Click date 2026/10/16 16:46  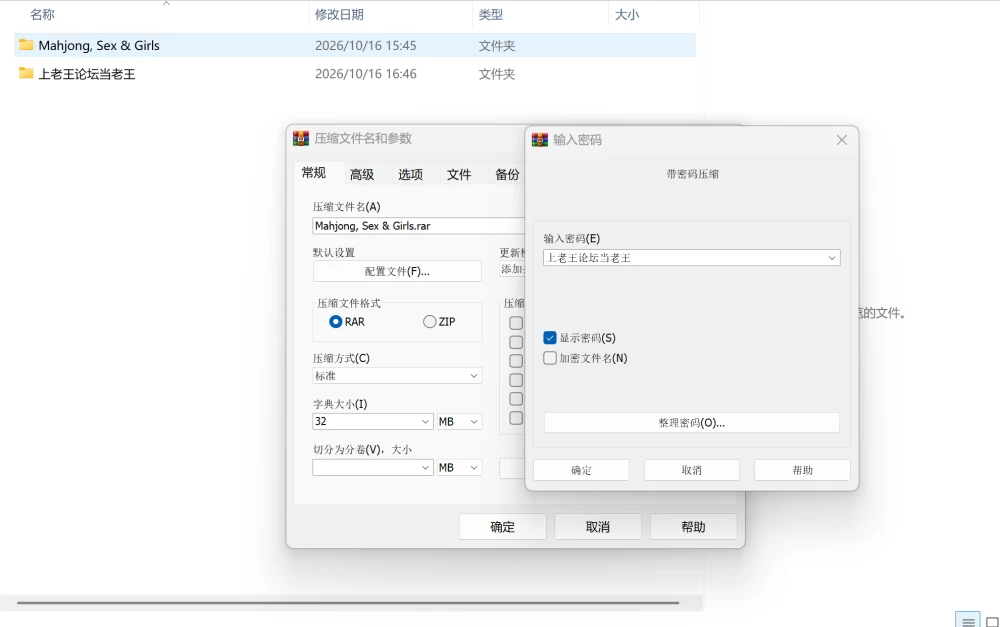click(x=365, y=74)
